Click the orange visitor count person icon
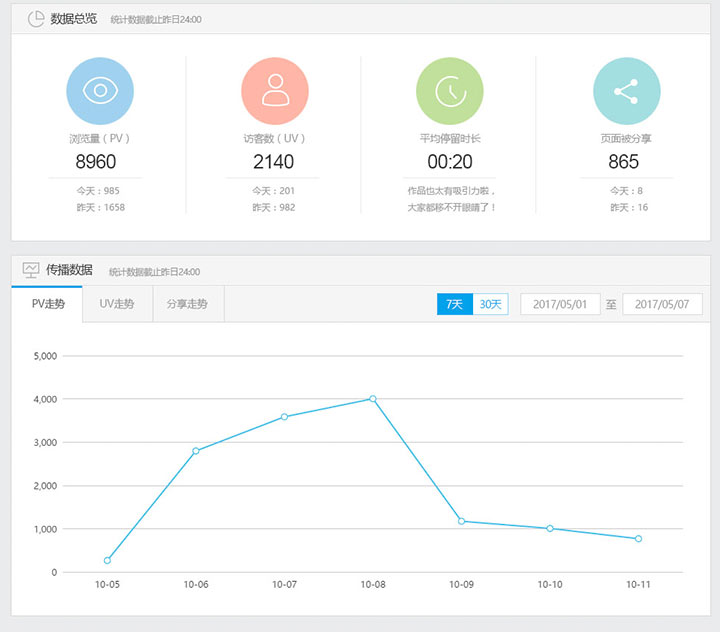This screenshot has width=720, height=632. click(x=275, y=91)
